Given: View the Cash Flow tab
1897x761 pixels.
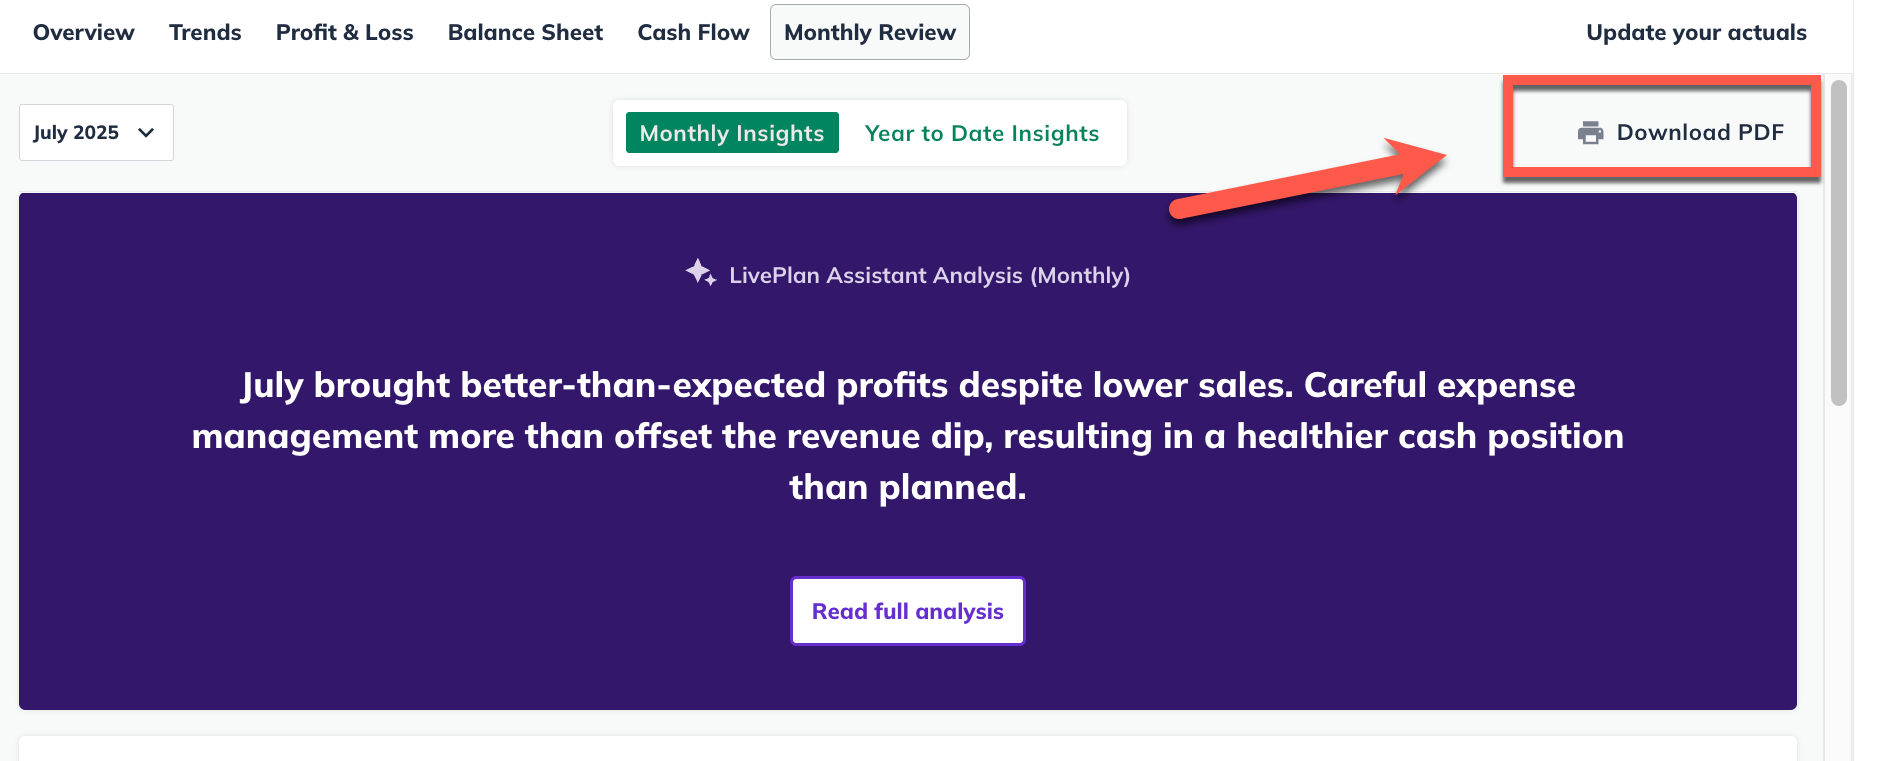Looking at the screenshot, I should [693, 32].
